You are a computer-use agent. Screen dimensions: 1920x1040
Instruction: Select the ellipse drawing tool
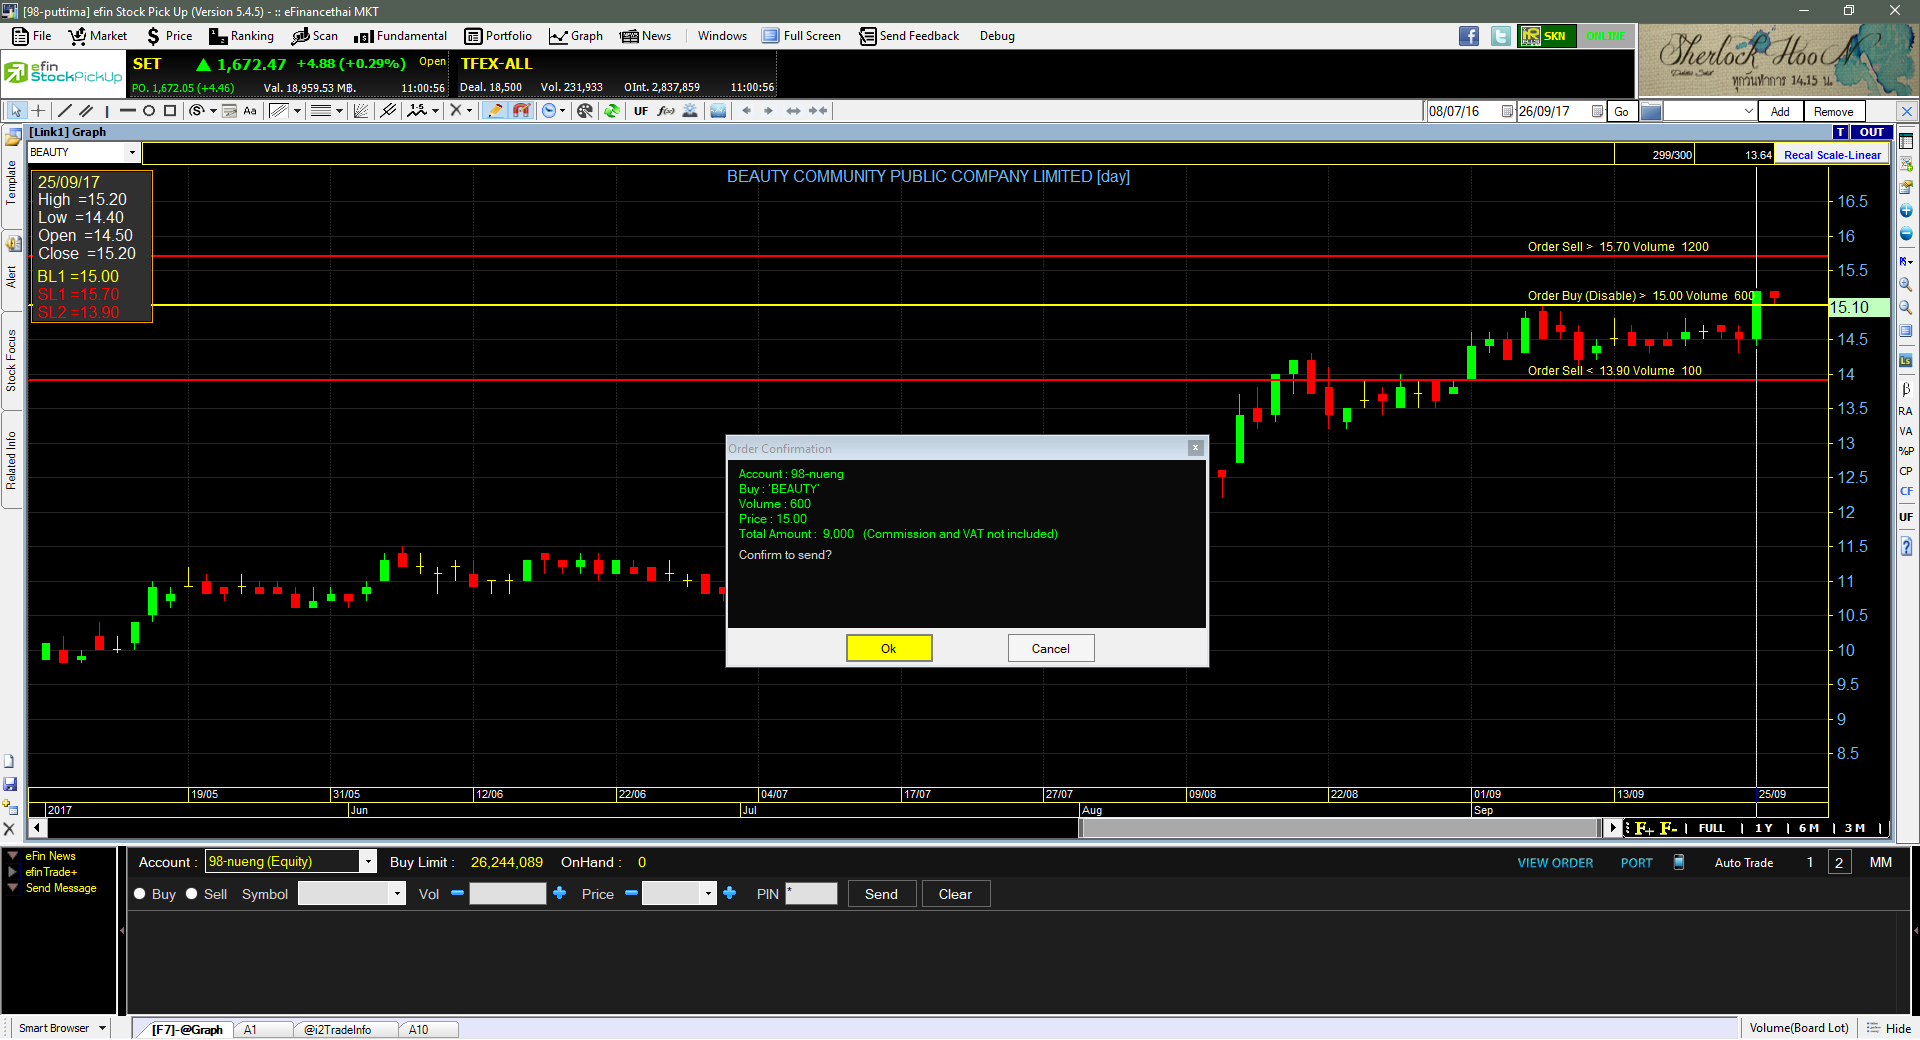pyautogui.click(x=149, y=111)
